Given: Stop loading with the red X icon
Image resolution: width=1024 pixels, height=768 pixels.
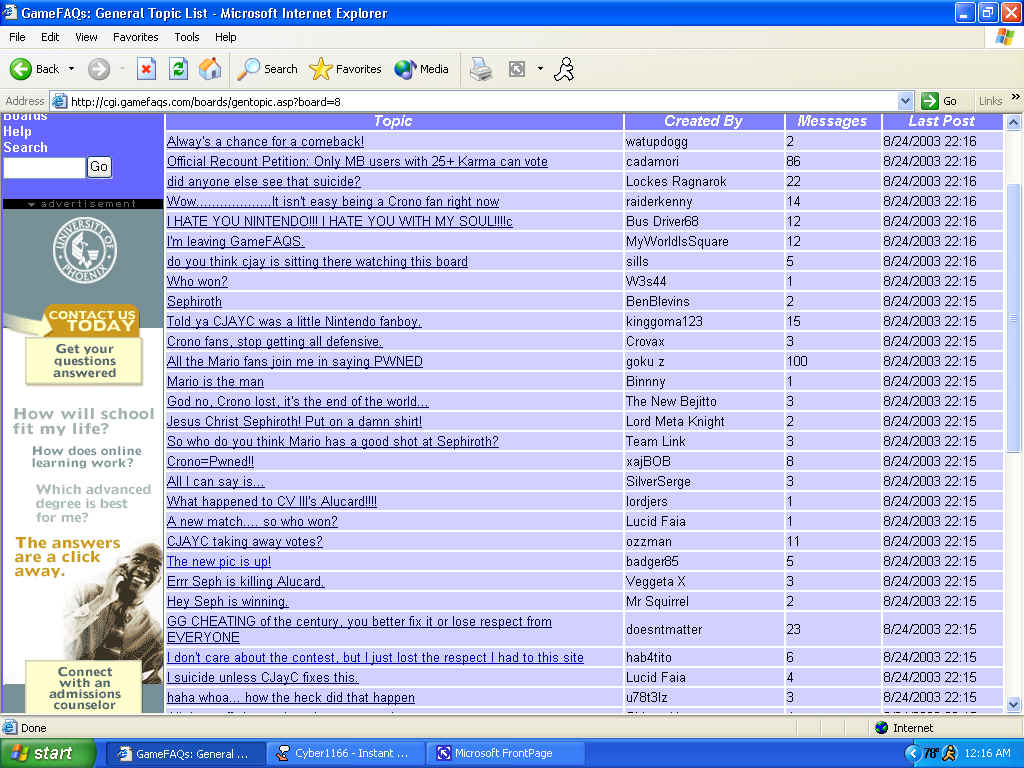Looking at the screenshot, I should click(x=146, y=69).
